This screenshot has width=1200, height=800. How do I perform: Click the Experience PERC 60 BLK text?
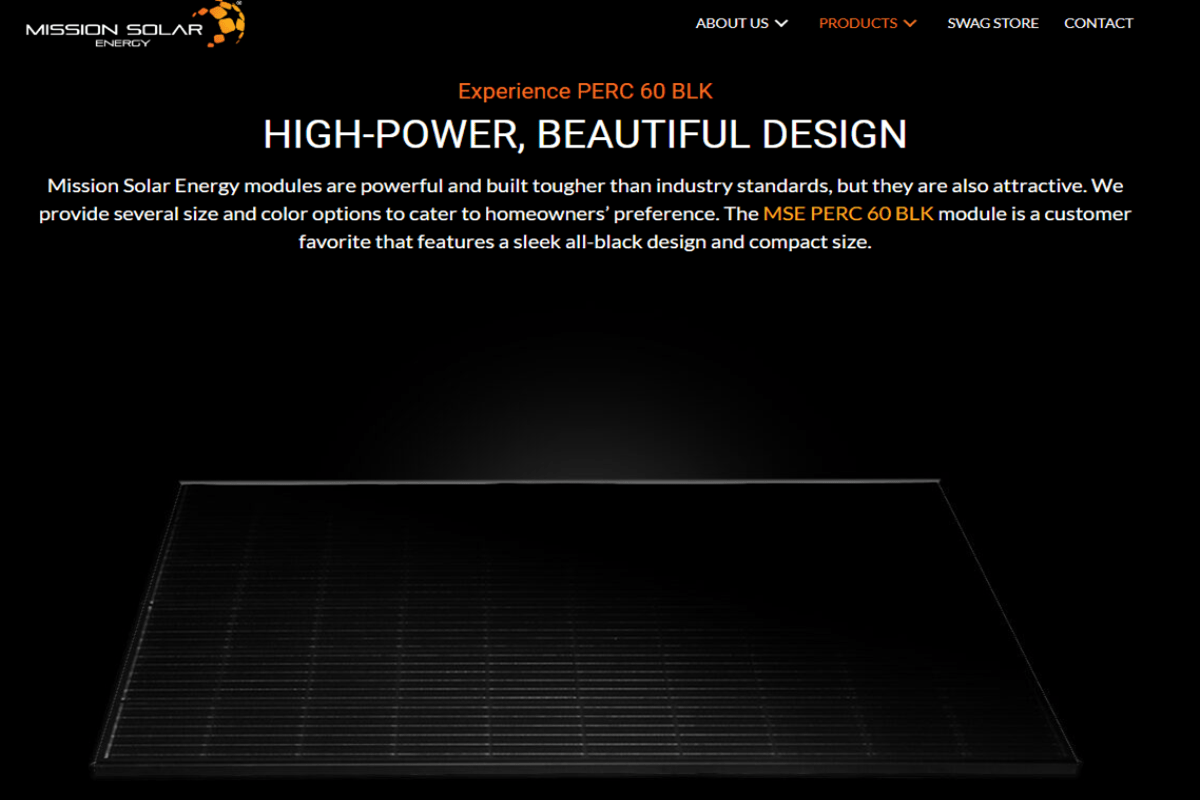[x=585, y=91]
